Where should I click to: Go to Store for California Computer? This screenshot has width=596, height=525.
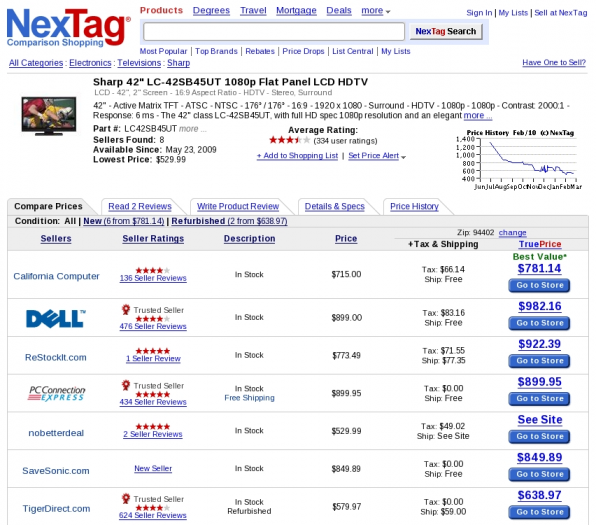539,285
